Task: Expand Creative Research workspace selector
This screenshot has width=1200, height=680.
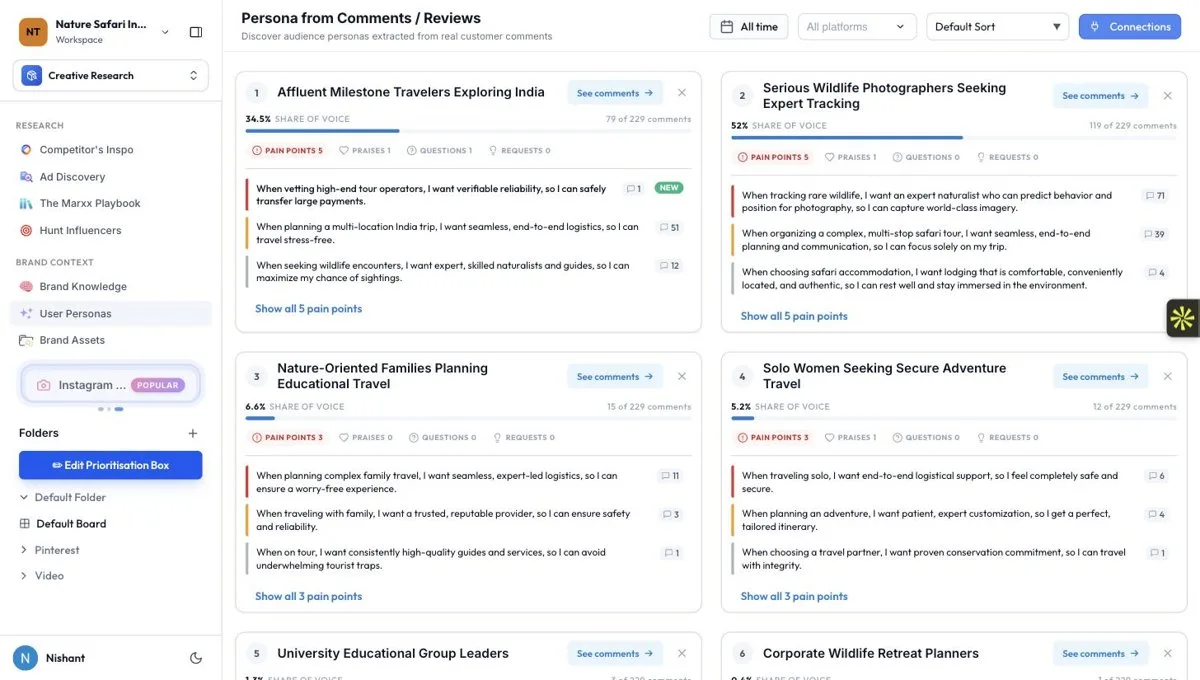Action: tap(111, 76)
